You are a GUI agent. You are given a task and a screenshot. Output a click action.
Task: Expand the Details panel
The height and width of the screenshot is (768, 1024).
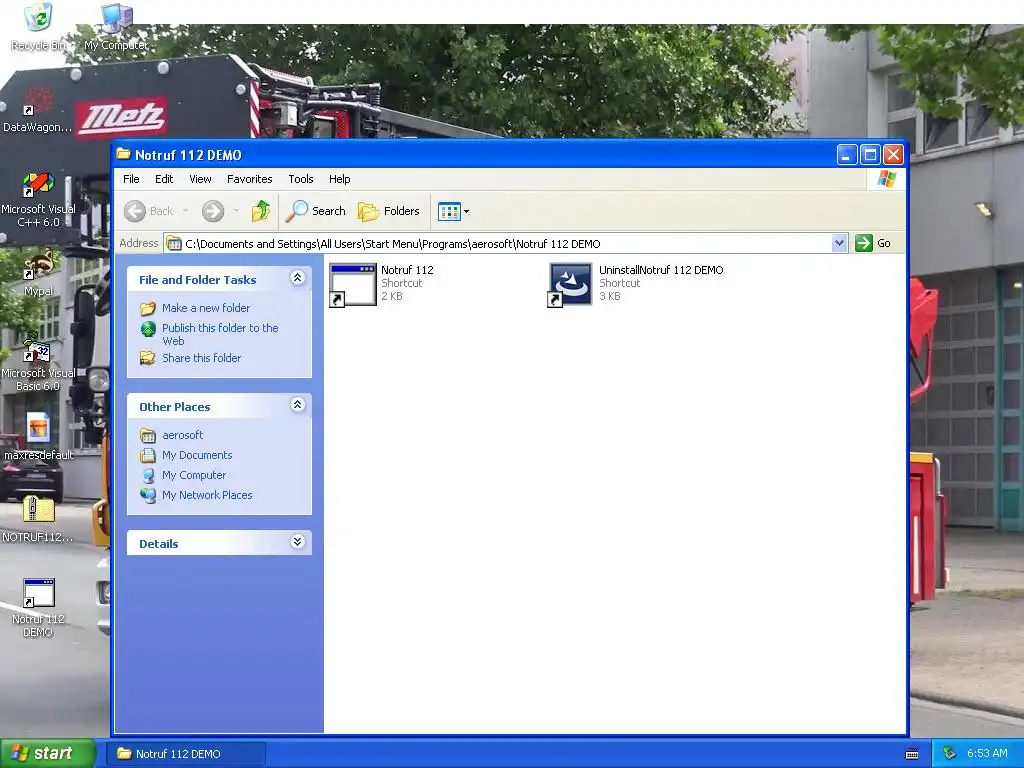tap(297, 542)
